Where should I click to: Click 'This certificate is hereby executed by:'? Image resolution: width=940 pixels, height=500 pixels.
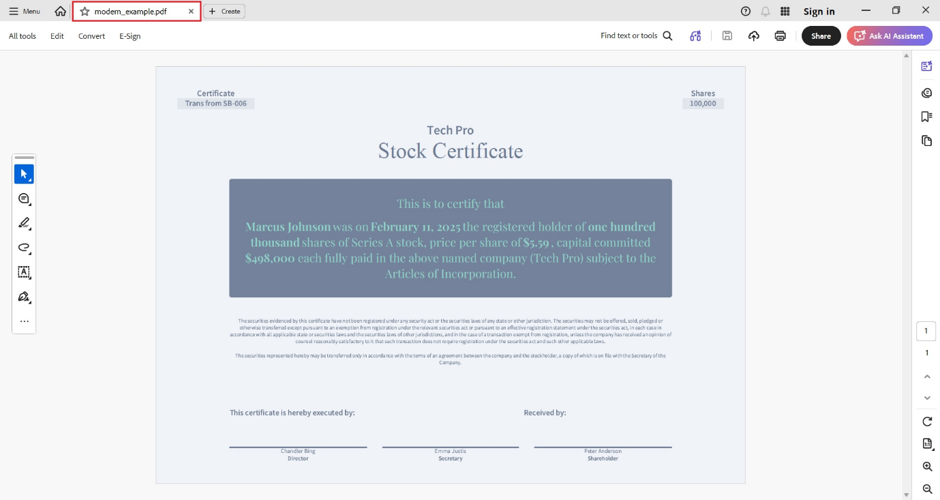[x=292, y=412]
